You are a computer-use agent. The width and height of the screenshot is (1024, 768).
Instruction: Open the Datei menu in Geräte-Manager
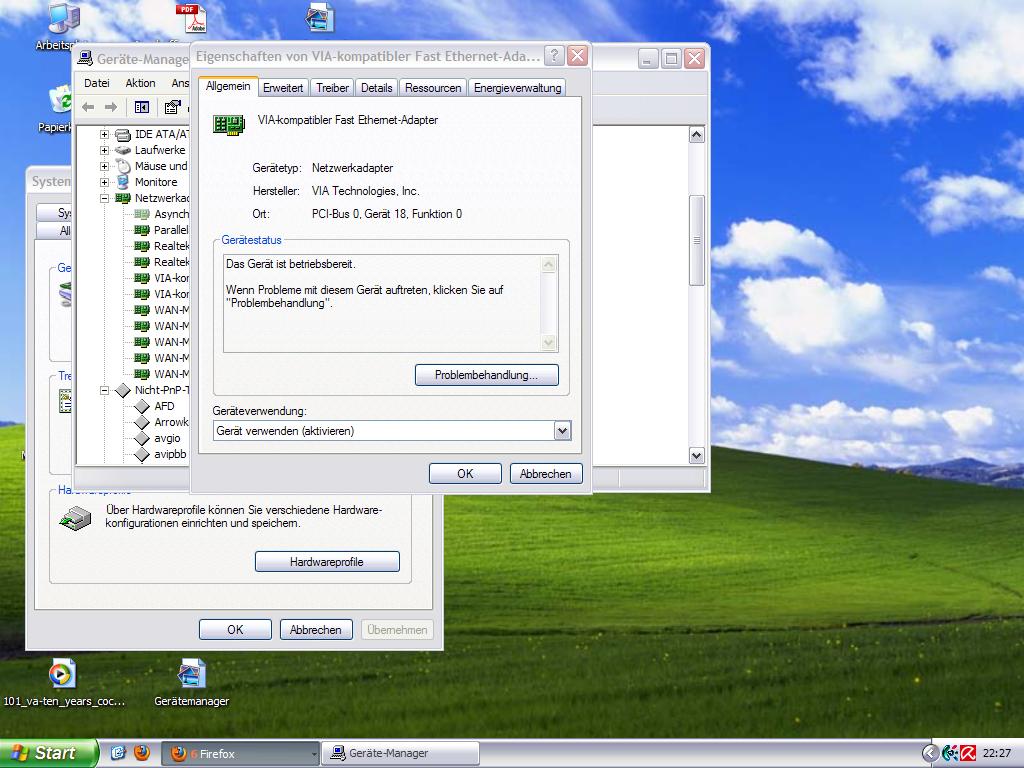pos(97,83)
